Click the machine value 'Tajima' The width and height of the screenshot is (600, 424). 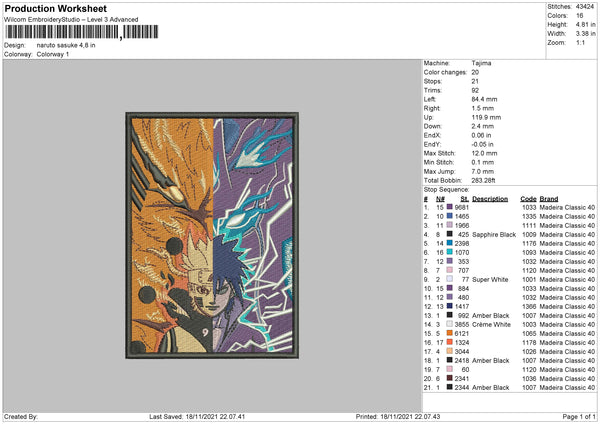(481, 63)
